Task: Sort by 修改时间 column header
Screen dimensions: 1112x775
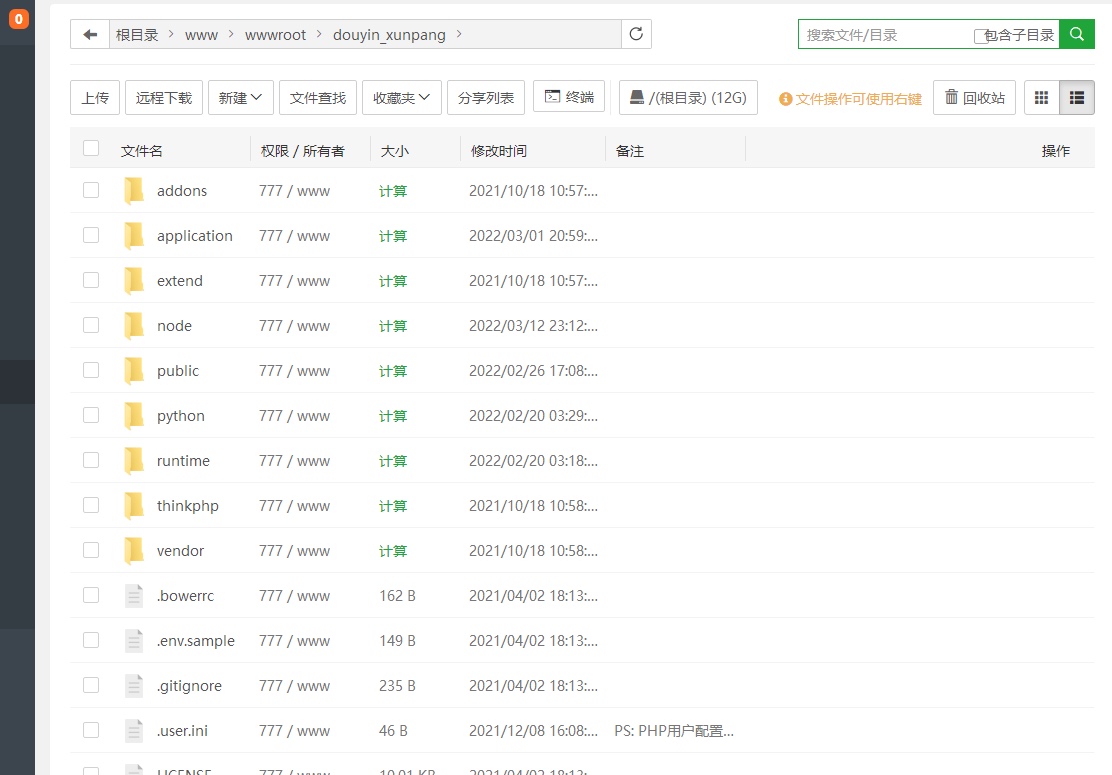Action: 499,150
